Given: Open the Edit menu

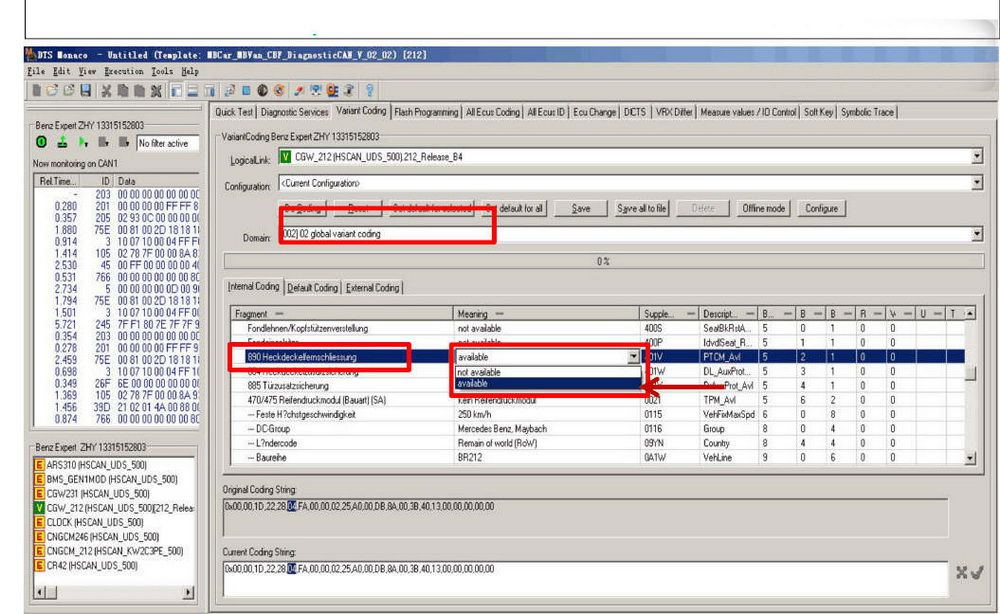Looking at the screenshot, I should tap(61, 71).
